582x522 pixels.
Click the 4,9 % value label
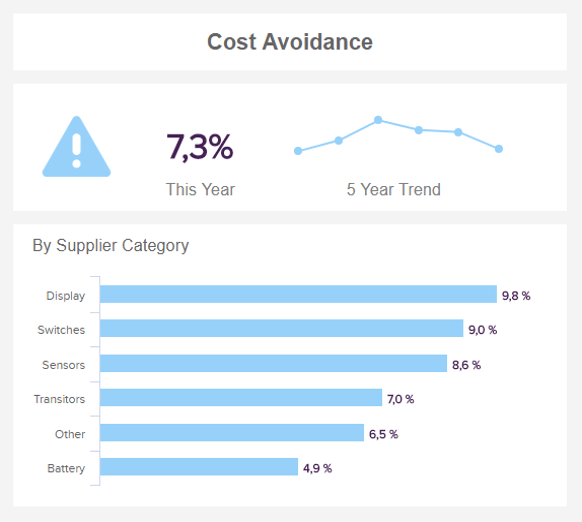tap(317, 469)
